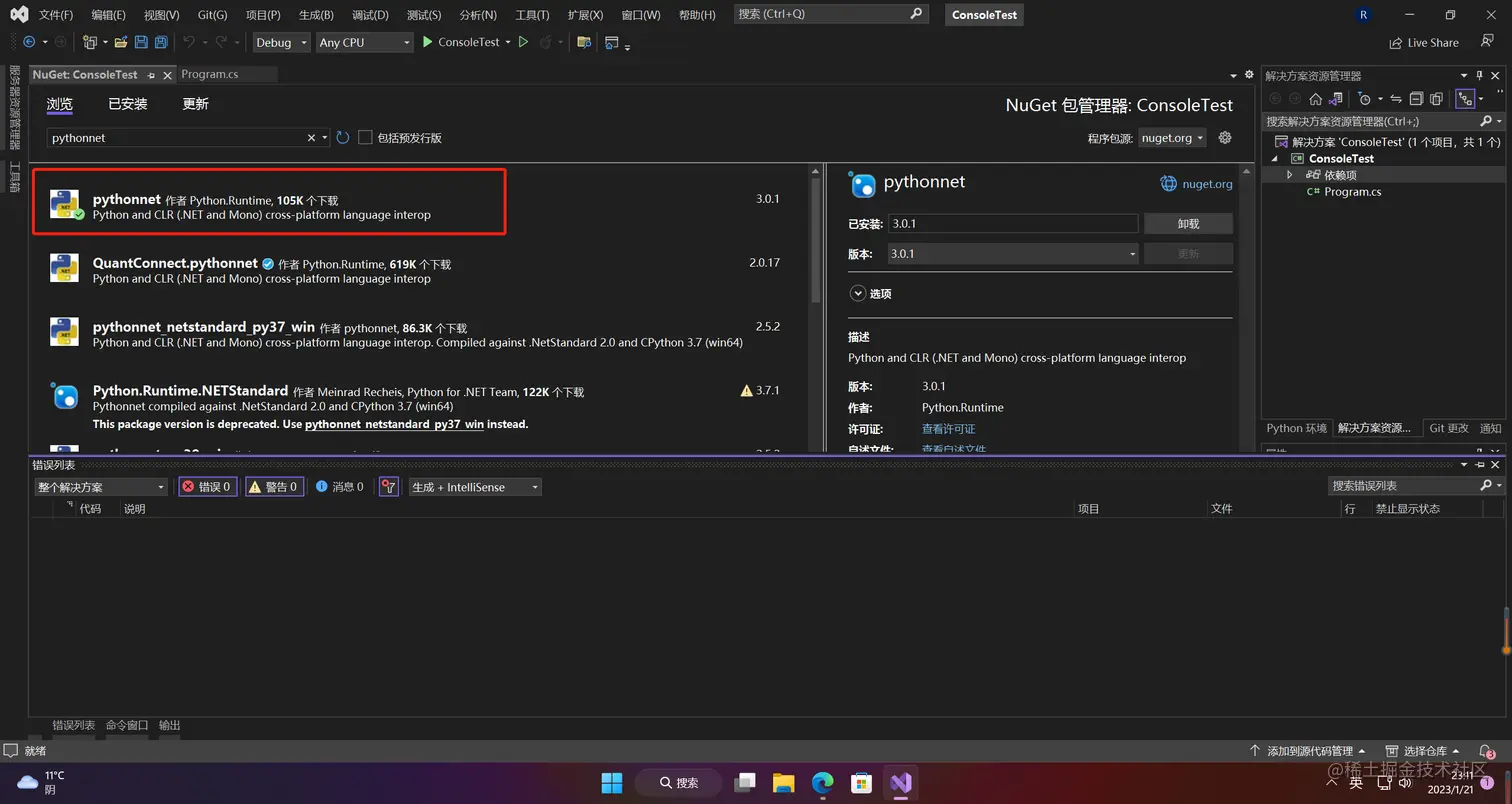Image resolution: width=1512 pixels, height=804 pixels.
Task: Click the search magnifier in top search box
Action: point(917,14)
